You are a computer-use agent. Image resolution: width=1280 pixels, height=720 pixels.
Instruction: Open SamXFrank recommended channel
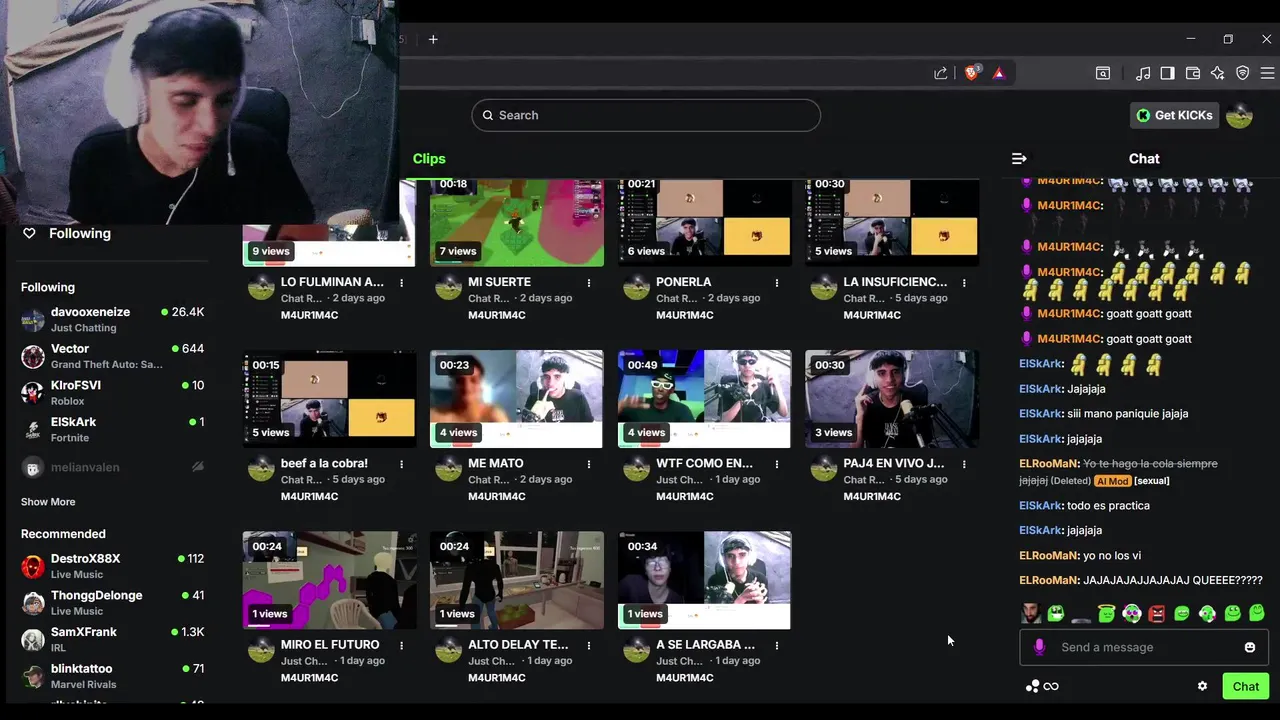112,639
